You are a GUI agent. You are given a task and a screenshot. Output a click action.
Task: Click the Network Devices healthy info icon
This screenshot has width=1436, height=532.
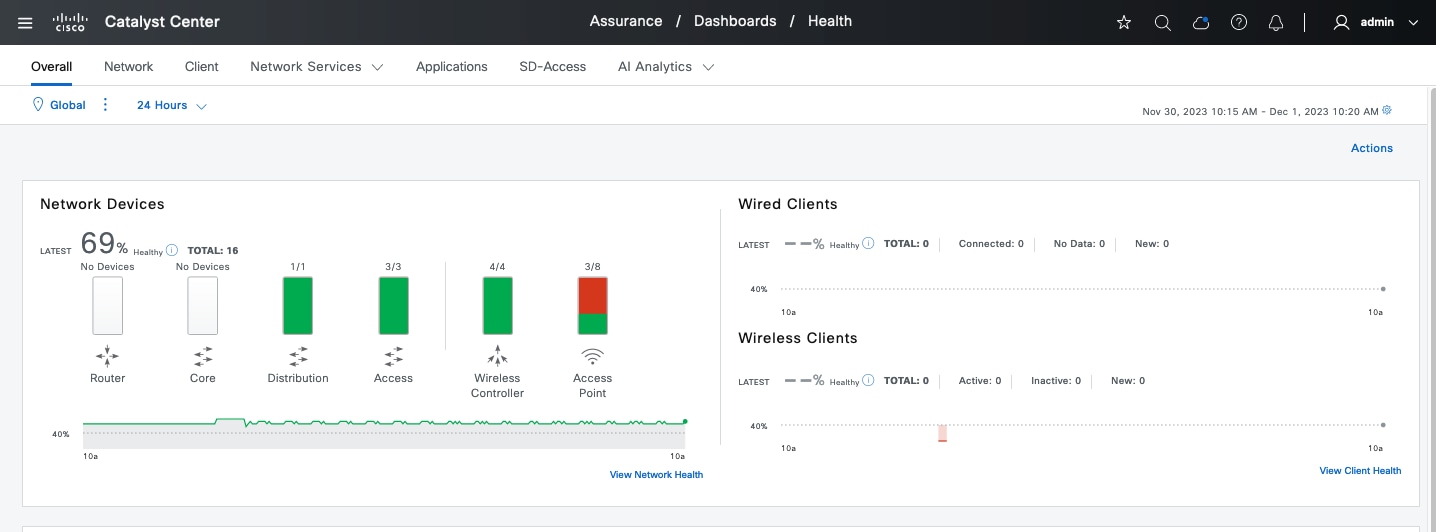pos(171,250)
